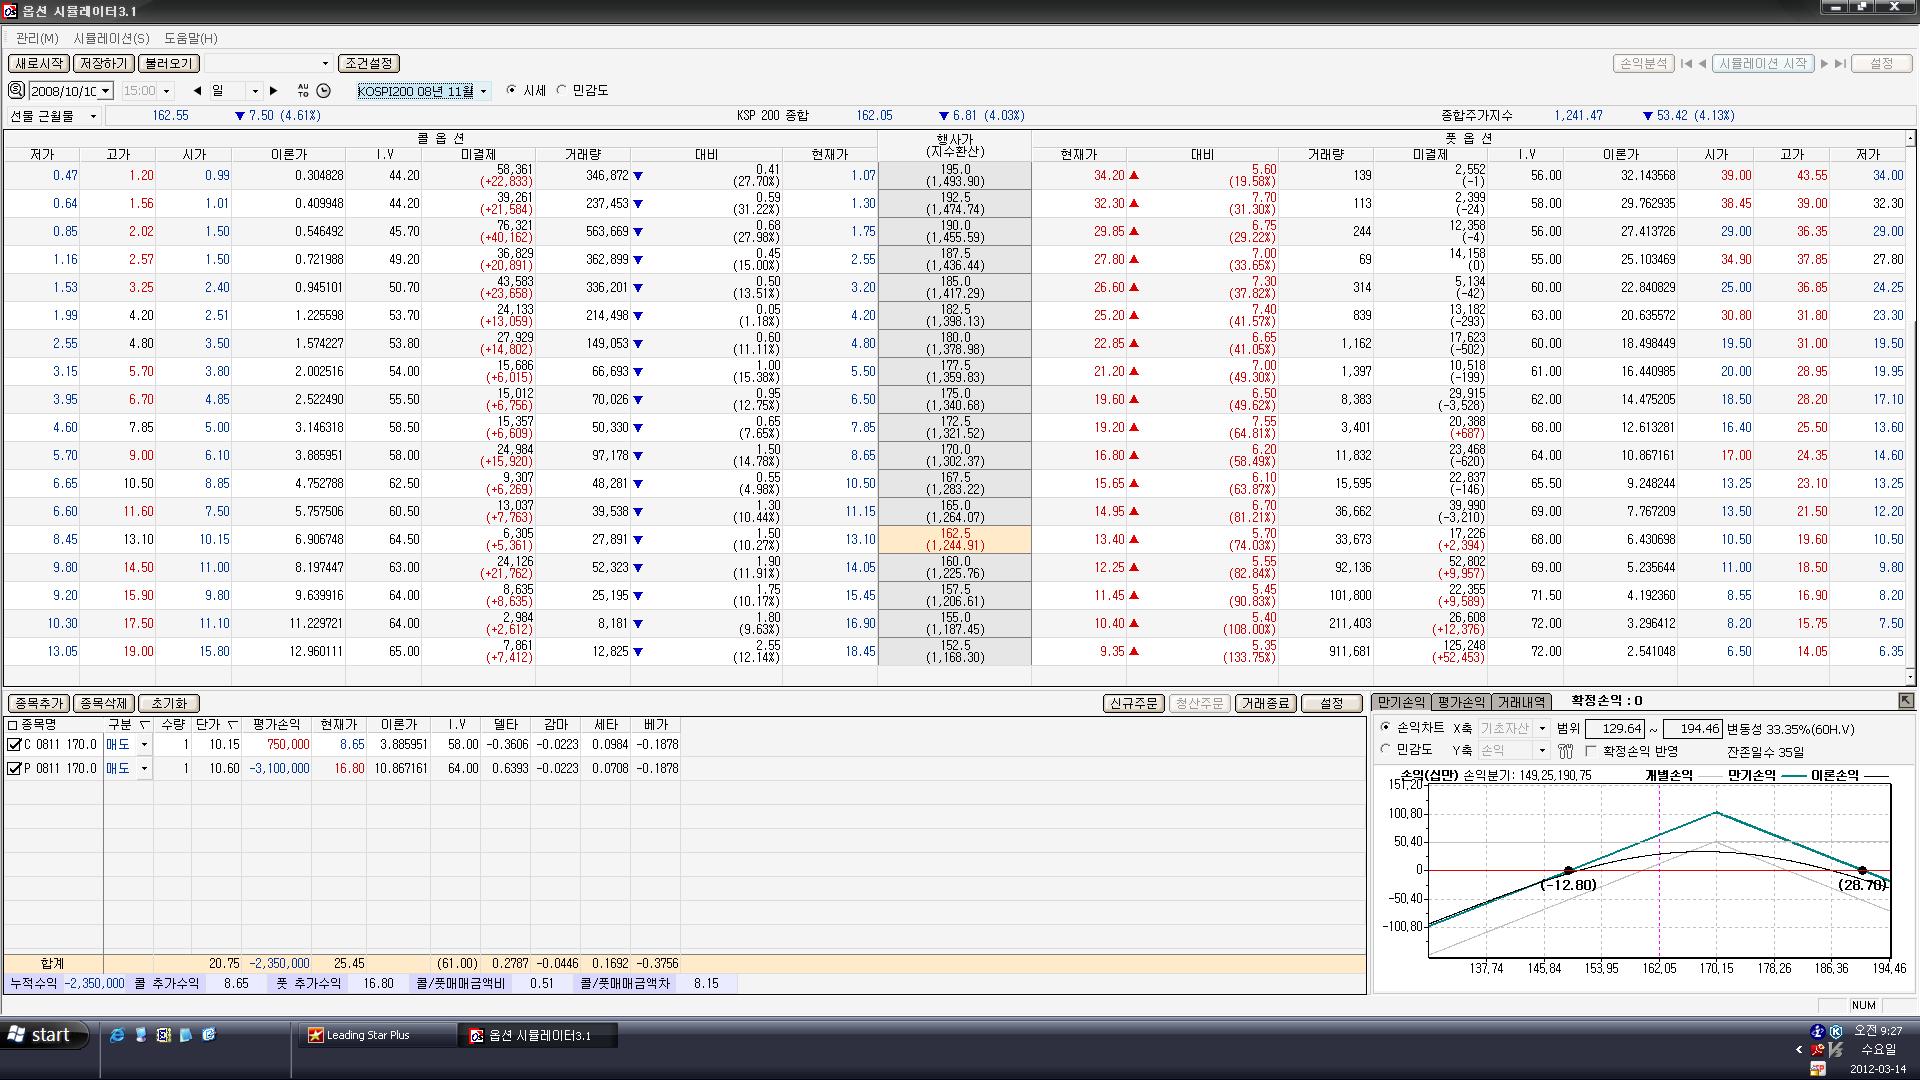
Task: Click the 저장하기 button
Action: point(104,63)
